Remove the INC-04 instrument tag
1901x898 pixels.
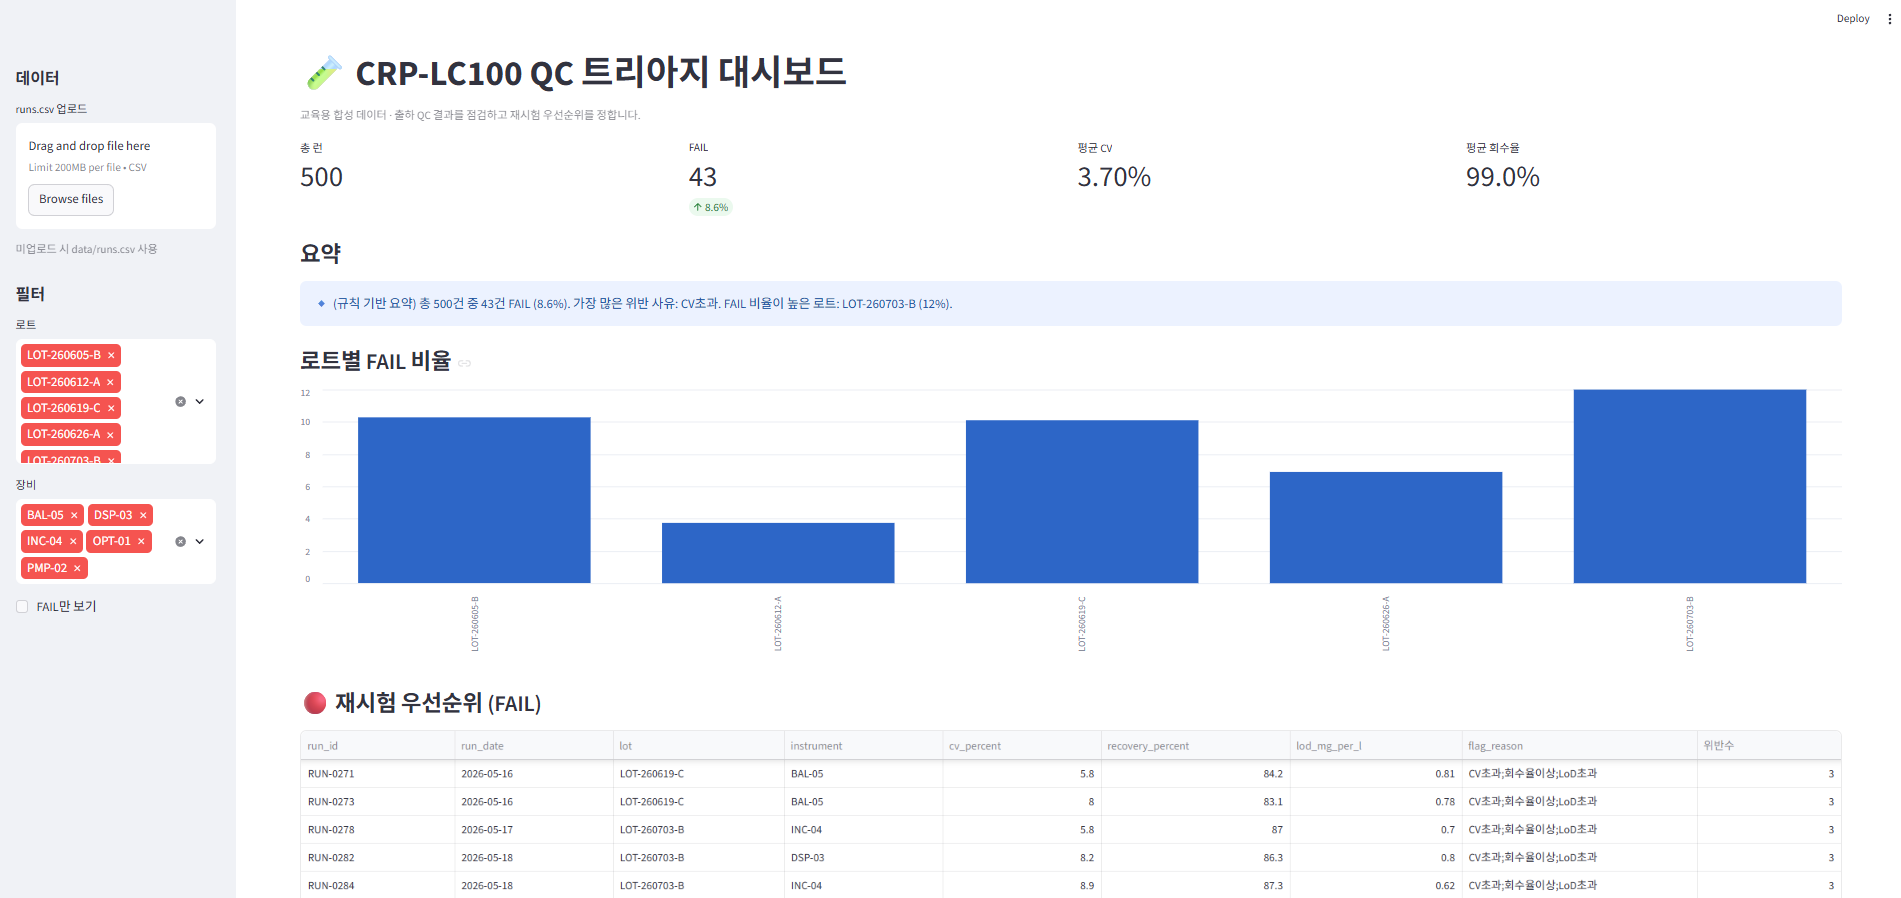tap(73, 541)
